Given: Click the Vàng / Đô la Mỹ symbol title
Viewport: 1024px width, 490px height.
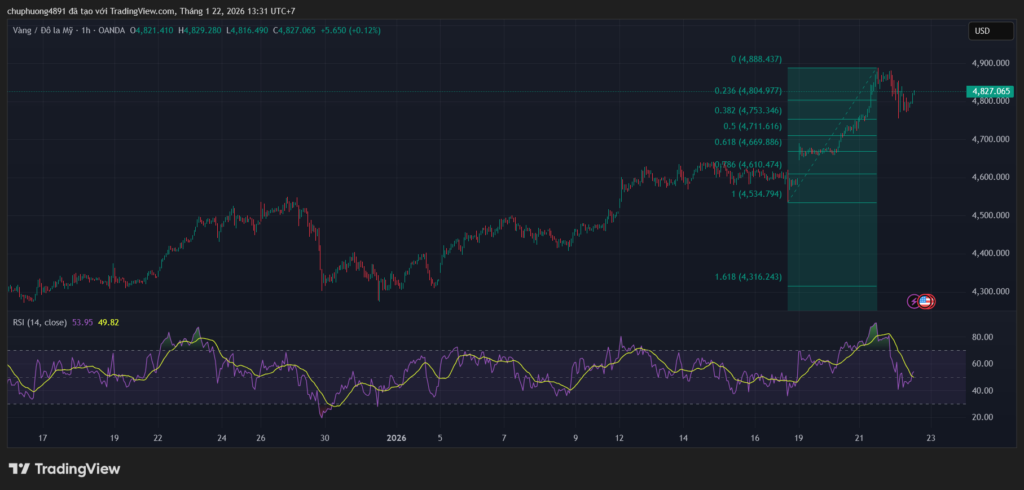Looking at the screenshot, I should [44, 31].
